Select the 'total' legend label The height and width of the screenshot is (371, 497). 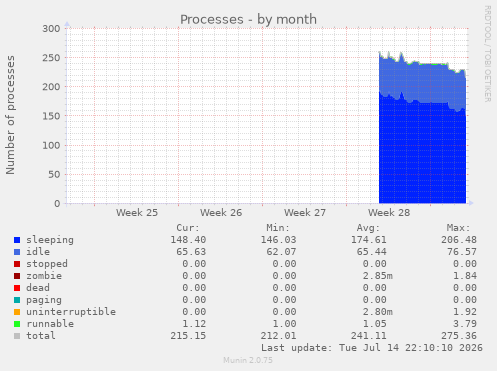click(41, 336)
